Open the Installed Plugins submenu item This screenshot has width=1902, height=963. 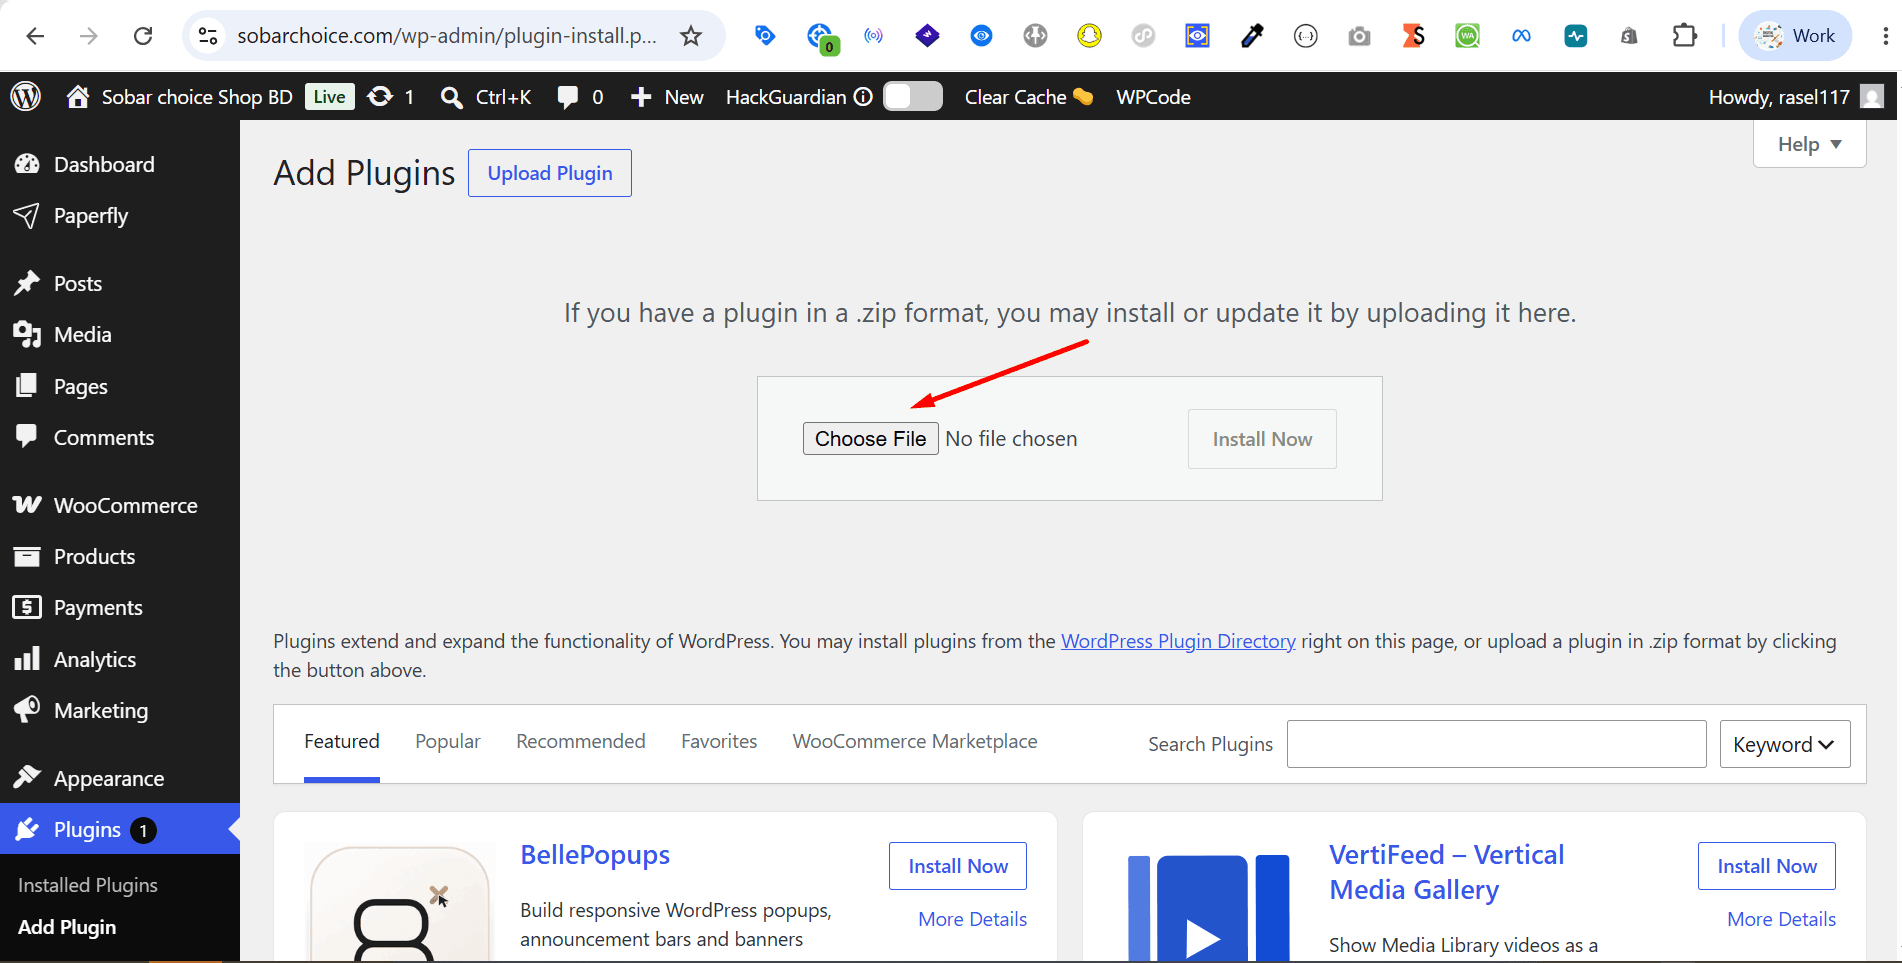88,885
